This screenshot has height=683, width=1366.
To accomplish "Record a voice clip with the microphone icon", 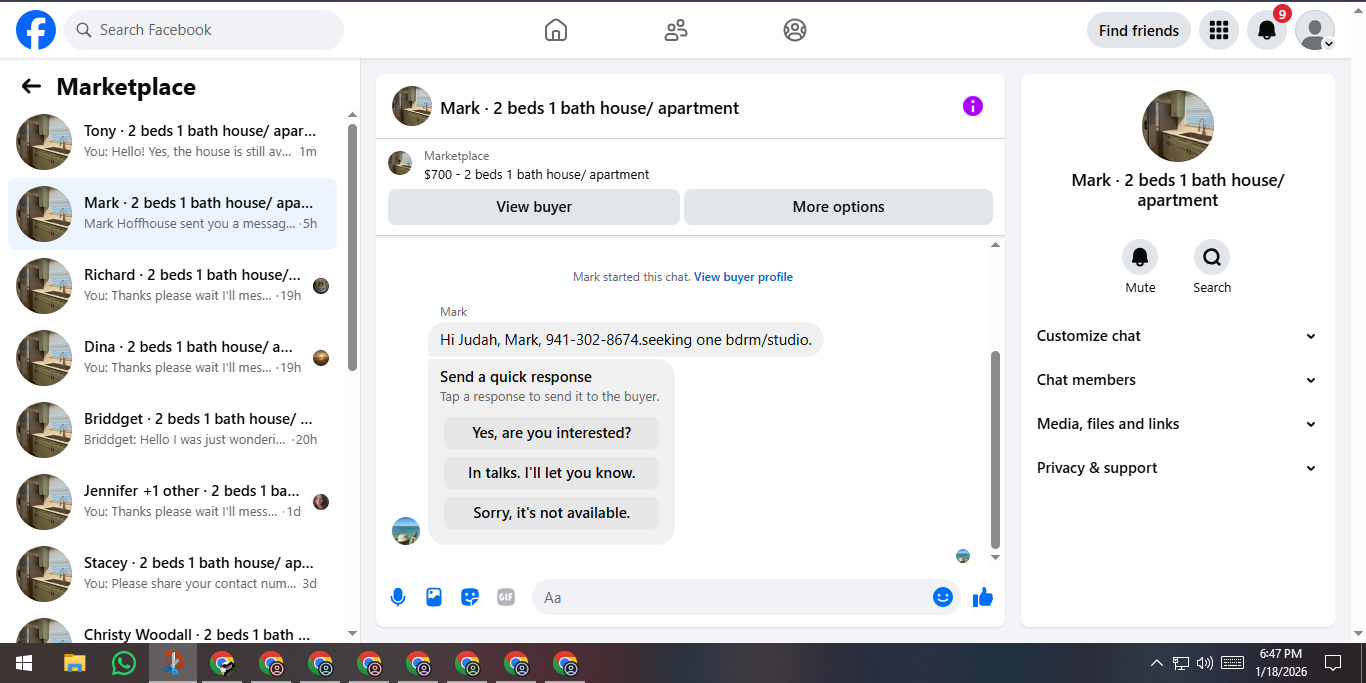I will click(398, 597).
